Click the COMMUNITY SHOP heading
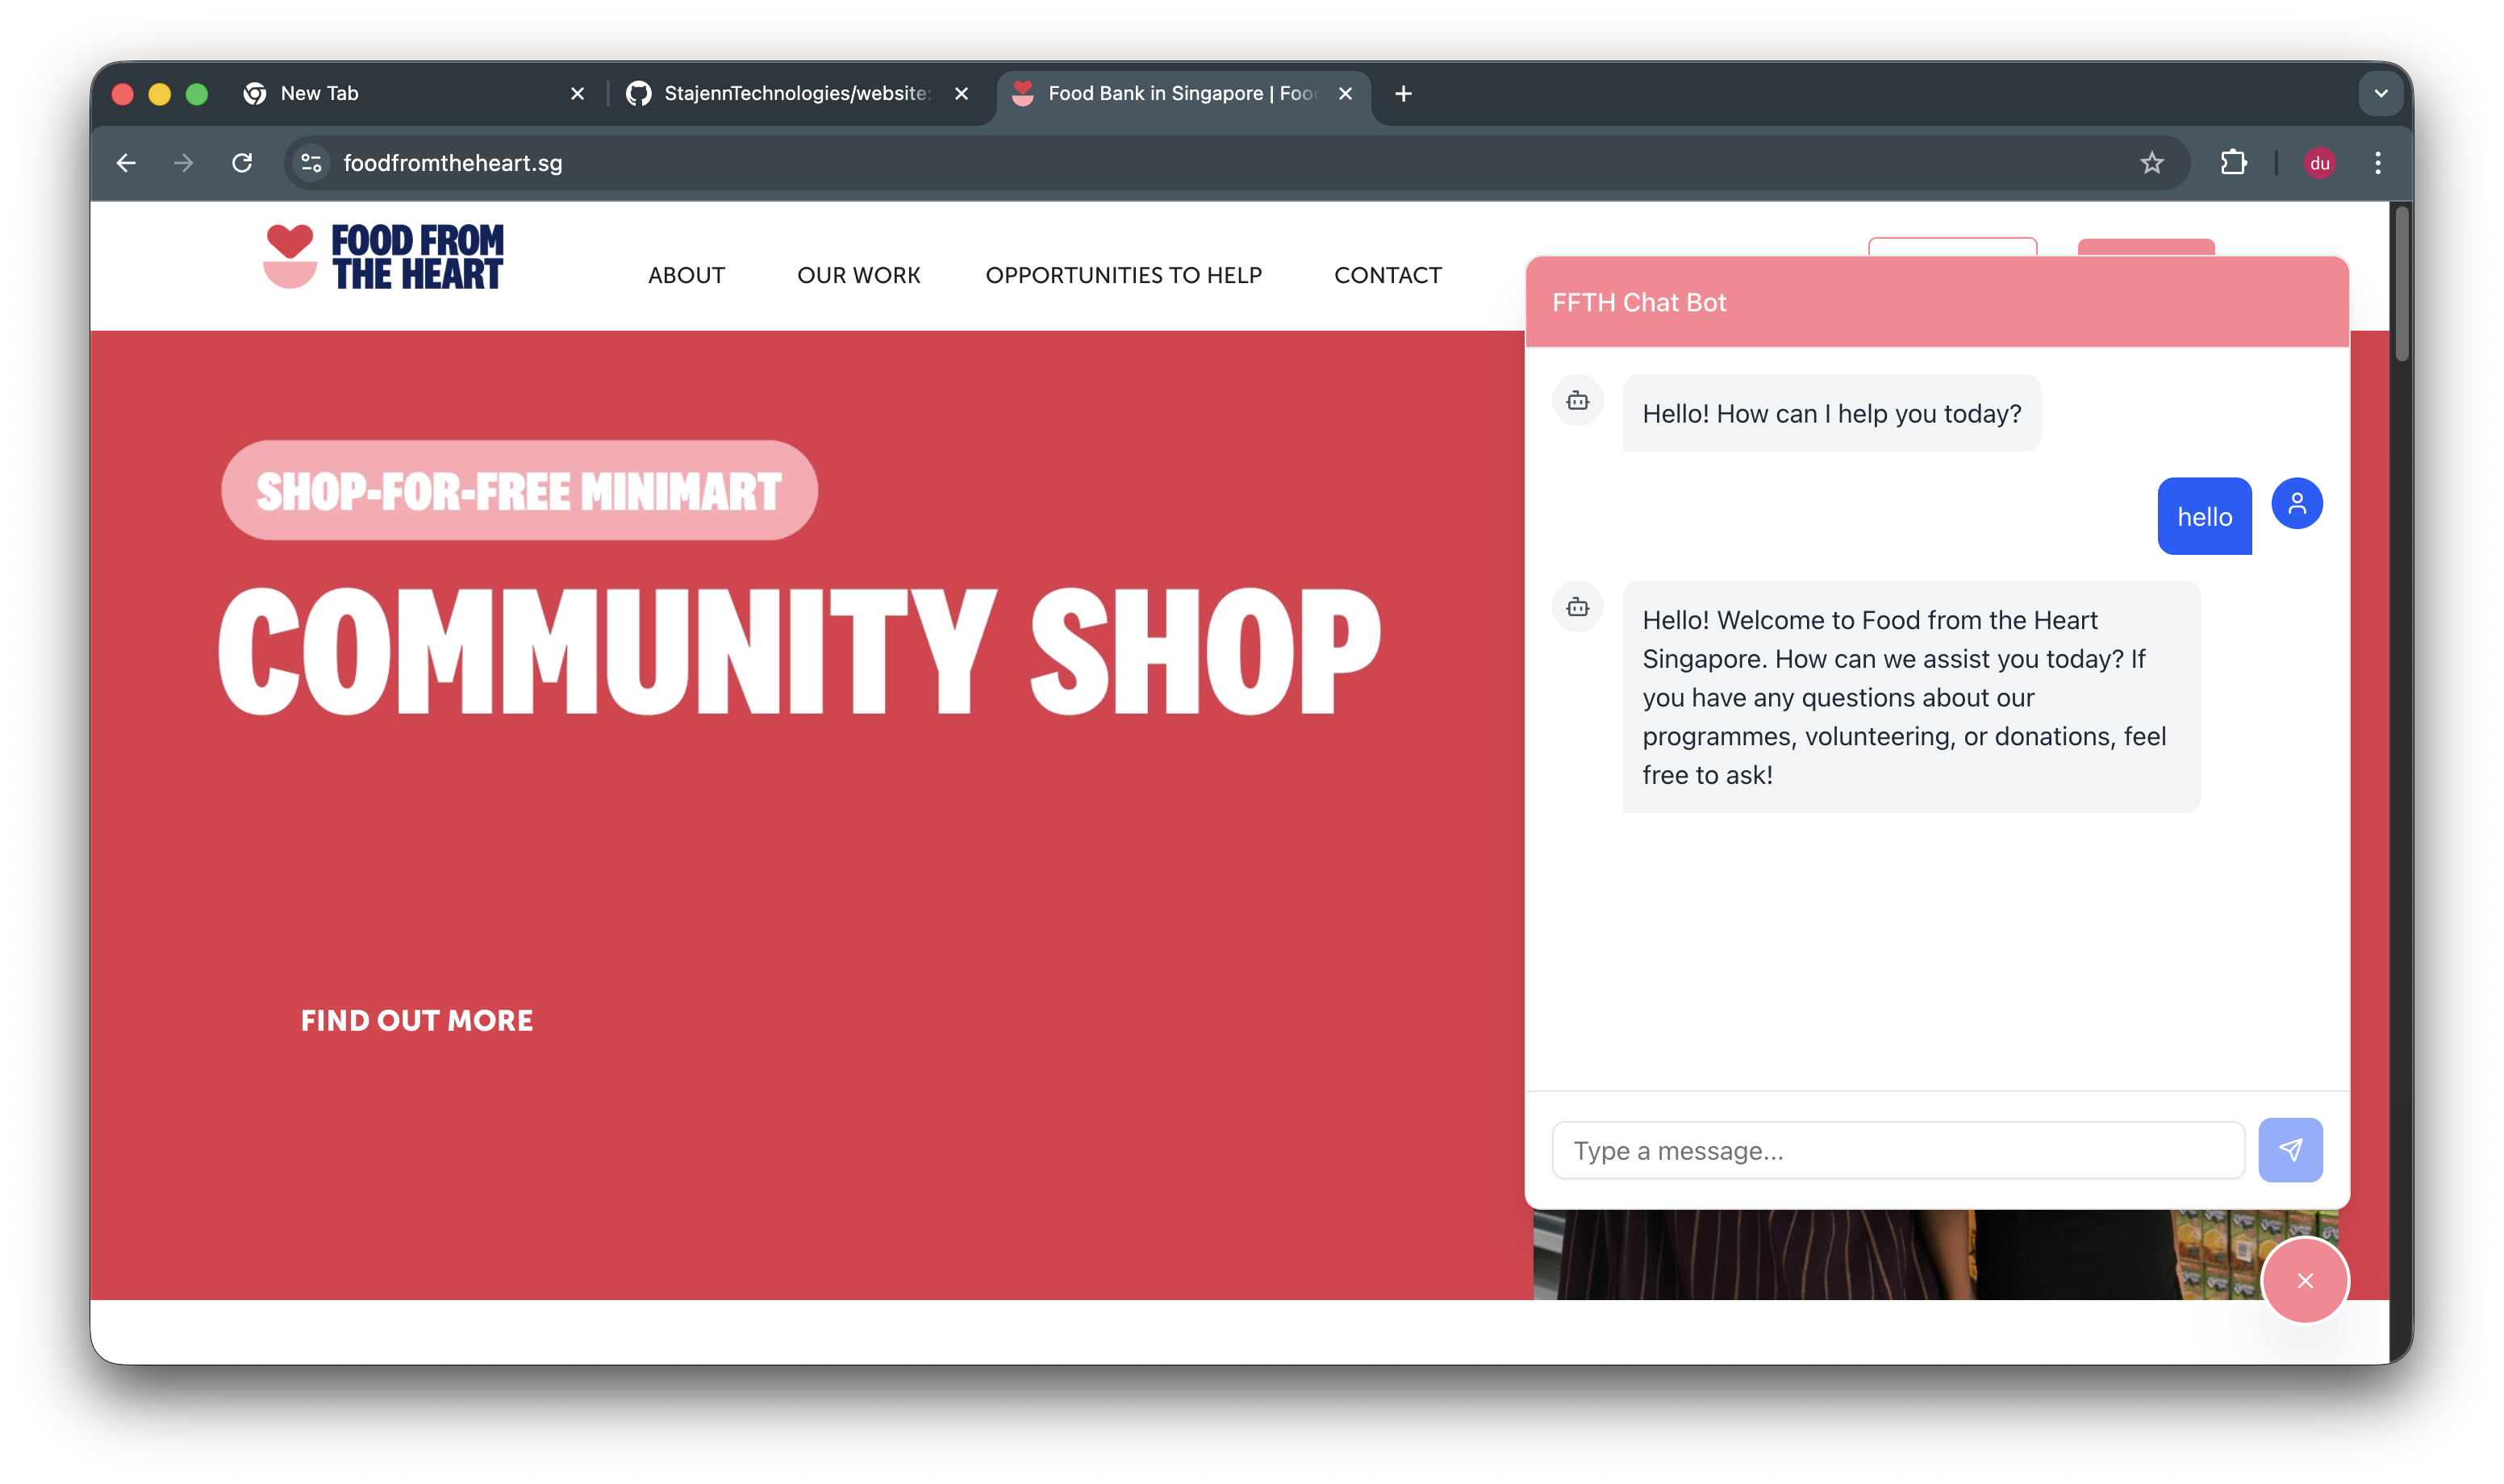The image size is (2504, 1484). pyautogui.click(x=799, y=650)
